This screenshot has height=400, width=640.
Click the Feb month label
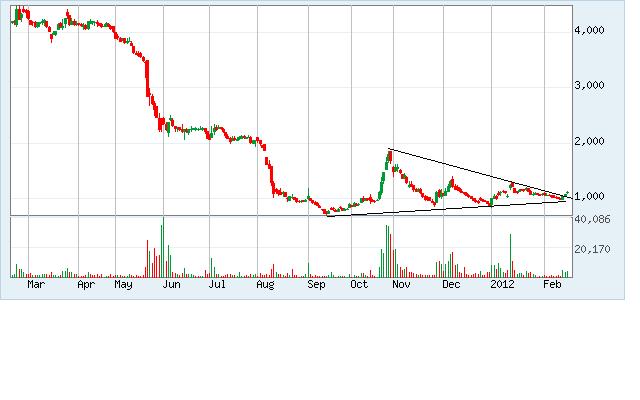tap(551, 285)
